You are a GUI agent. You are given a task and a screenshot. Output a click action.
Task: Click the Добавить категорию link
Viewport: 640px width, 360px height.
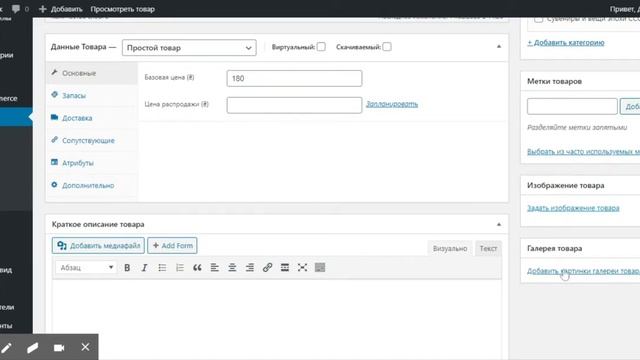(566, 42)
